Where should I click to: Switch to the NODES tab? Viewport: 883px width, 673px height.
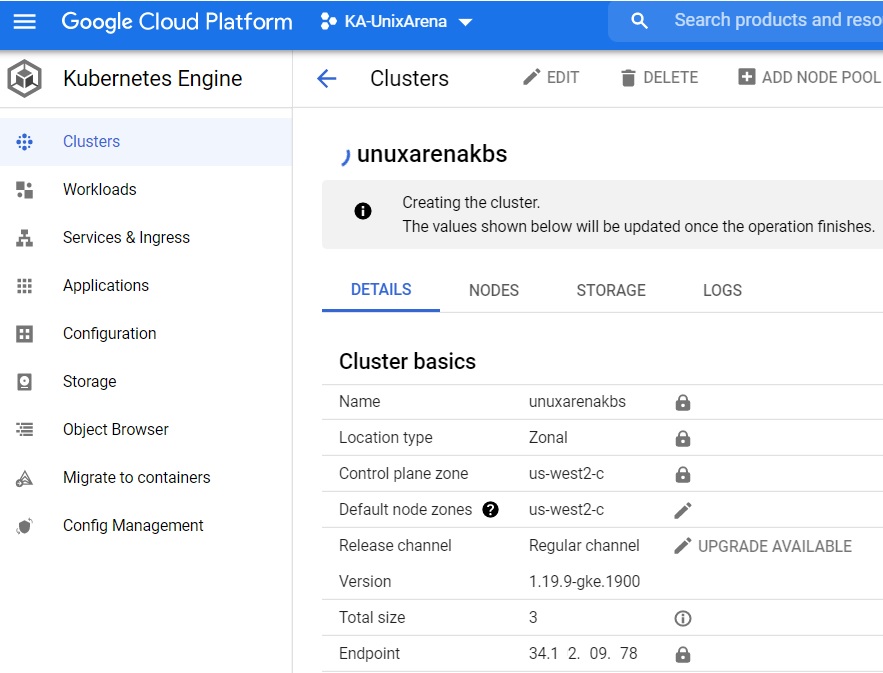coord(494,290)
